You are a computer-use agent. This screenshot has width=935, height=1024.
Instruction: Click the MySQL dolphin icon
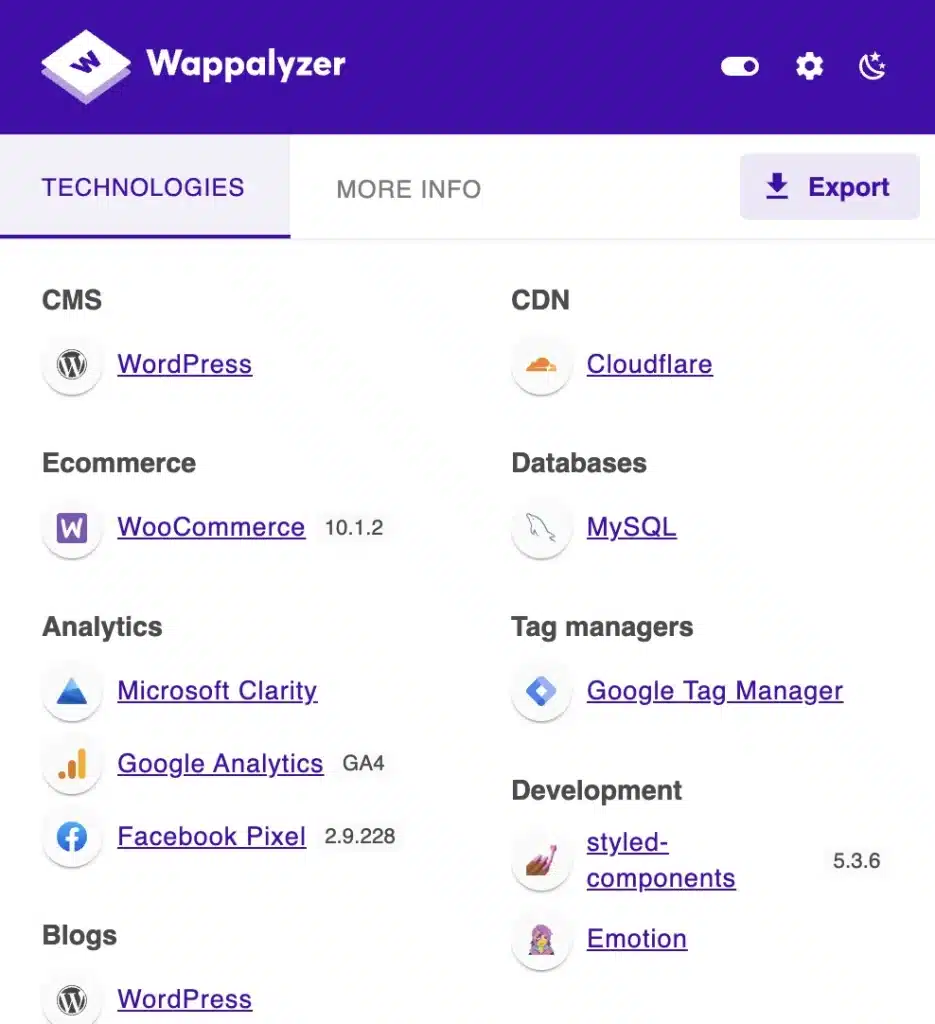541,528
